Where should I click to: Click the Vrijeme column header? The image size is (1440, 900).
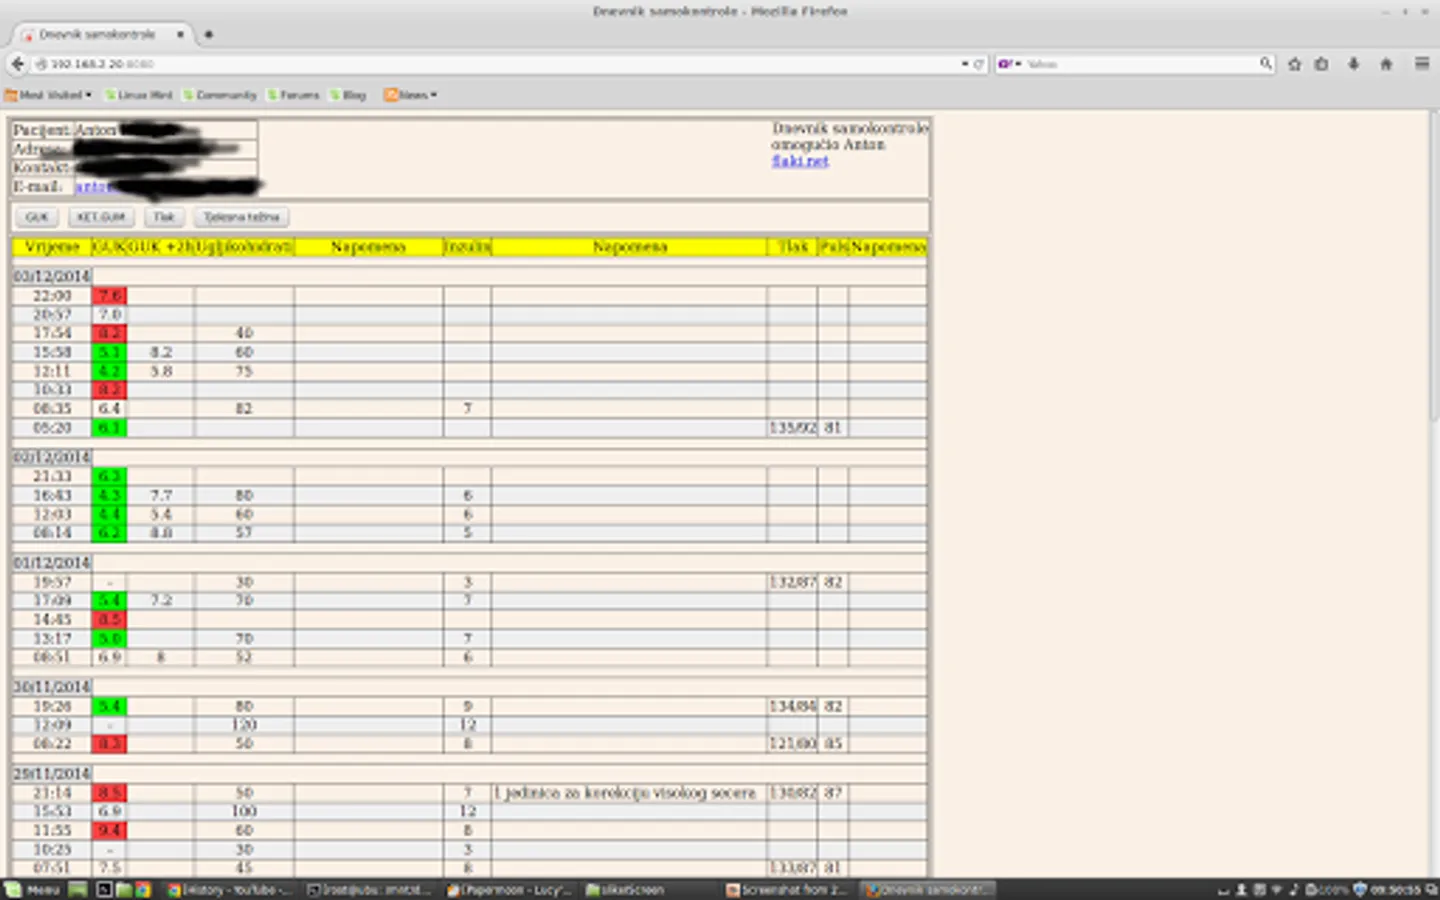point(52,246)
